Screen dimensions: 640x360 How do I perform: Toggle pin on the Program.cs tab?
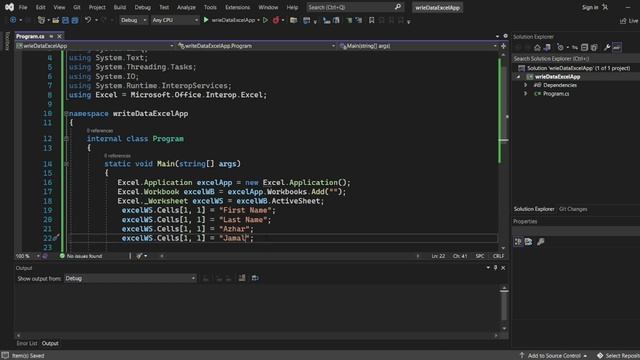click(51, 36)
